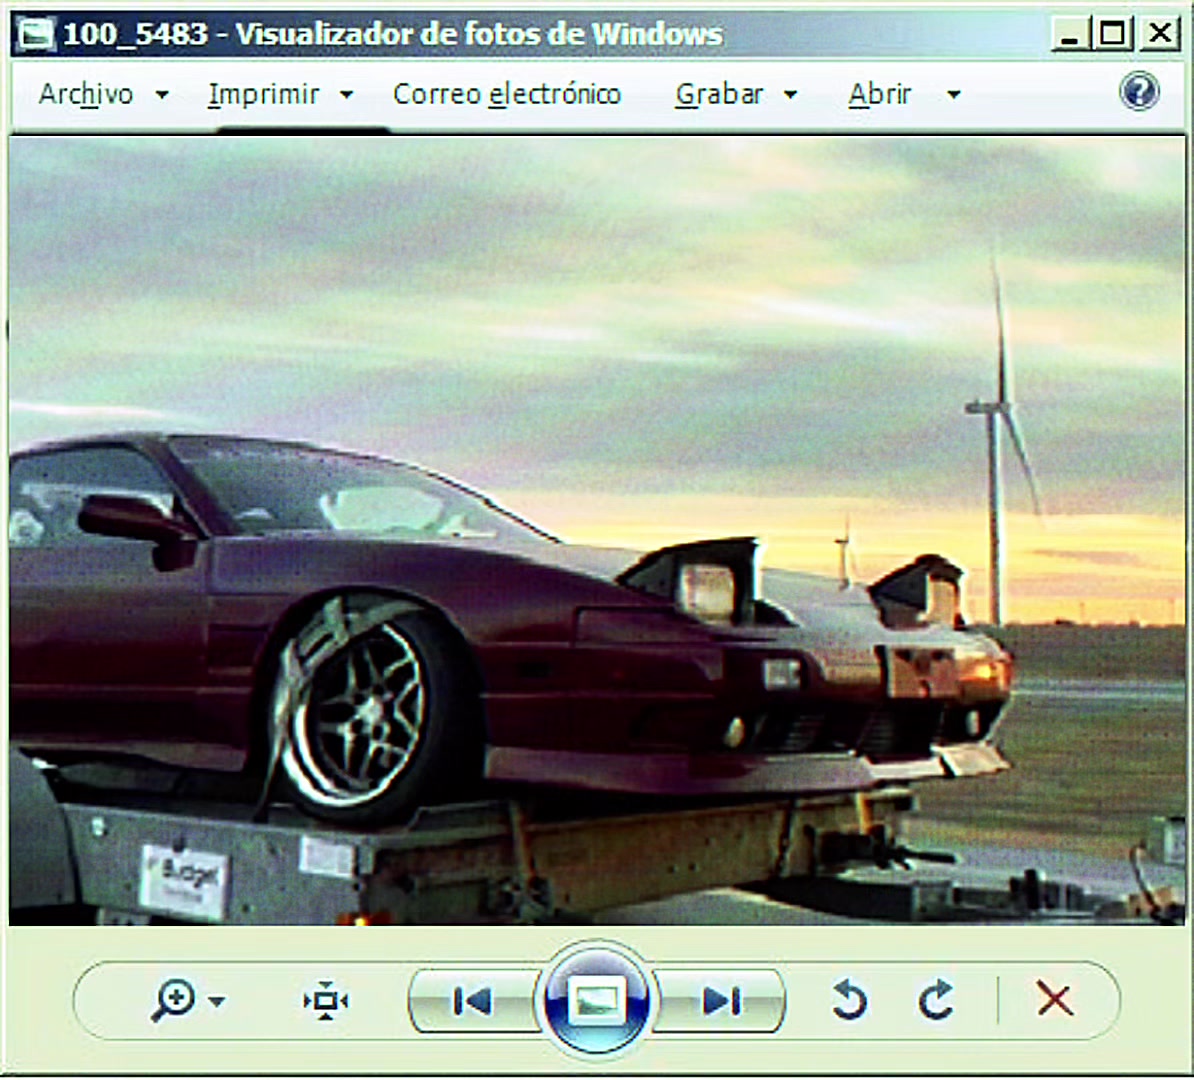
Task: Go to next photo
Action: tap(721, 1001)
